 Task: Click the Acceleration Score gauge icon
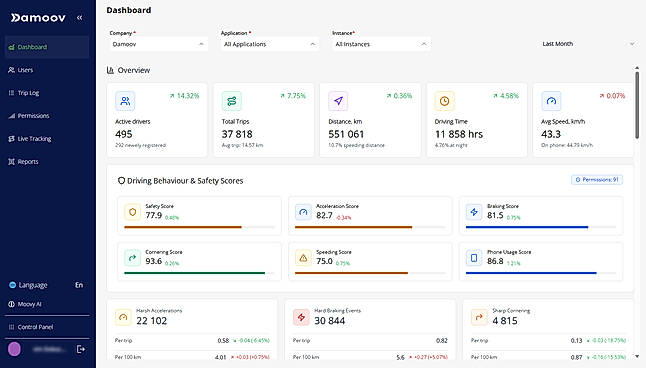point(303,212)
